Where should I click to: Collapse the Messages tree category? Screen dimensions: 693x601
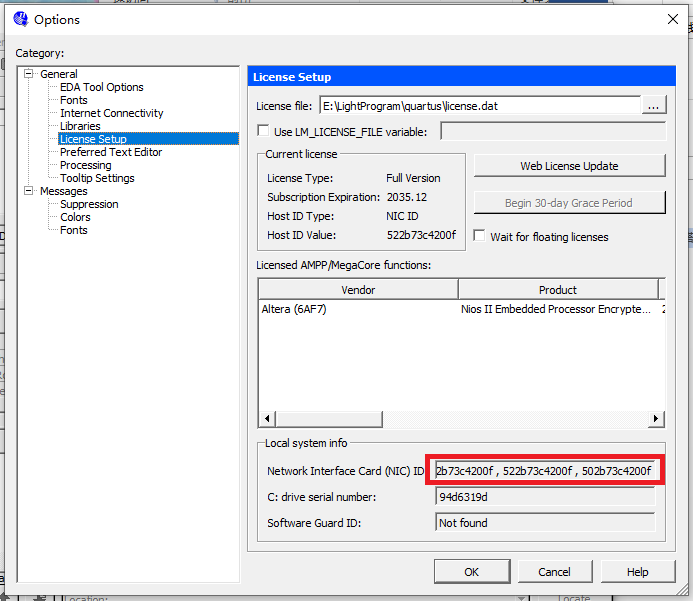click(30, 191)
